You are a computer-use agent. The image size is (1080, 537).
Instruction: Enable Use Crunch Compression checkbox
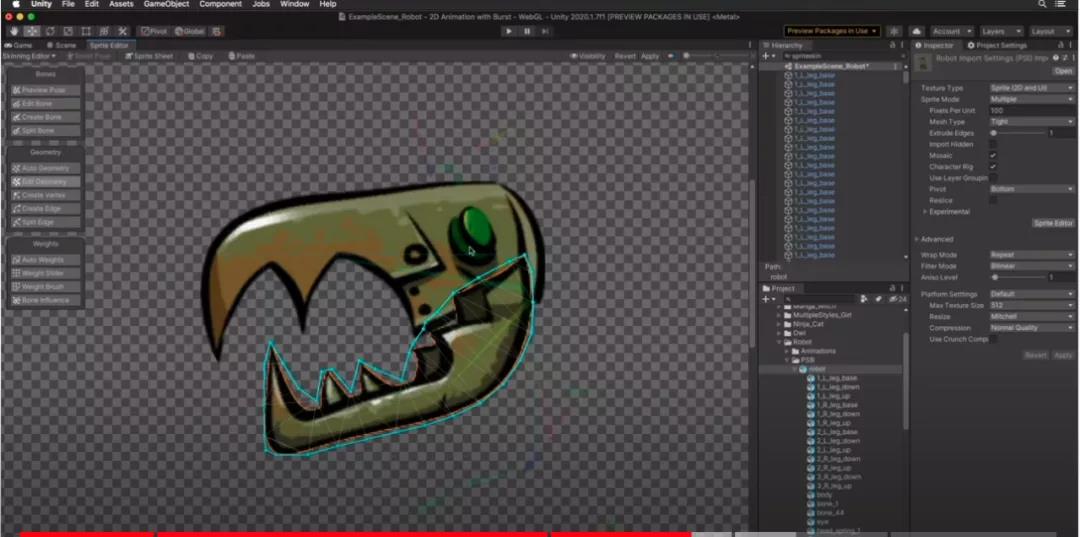pos(993,339)
